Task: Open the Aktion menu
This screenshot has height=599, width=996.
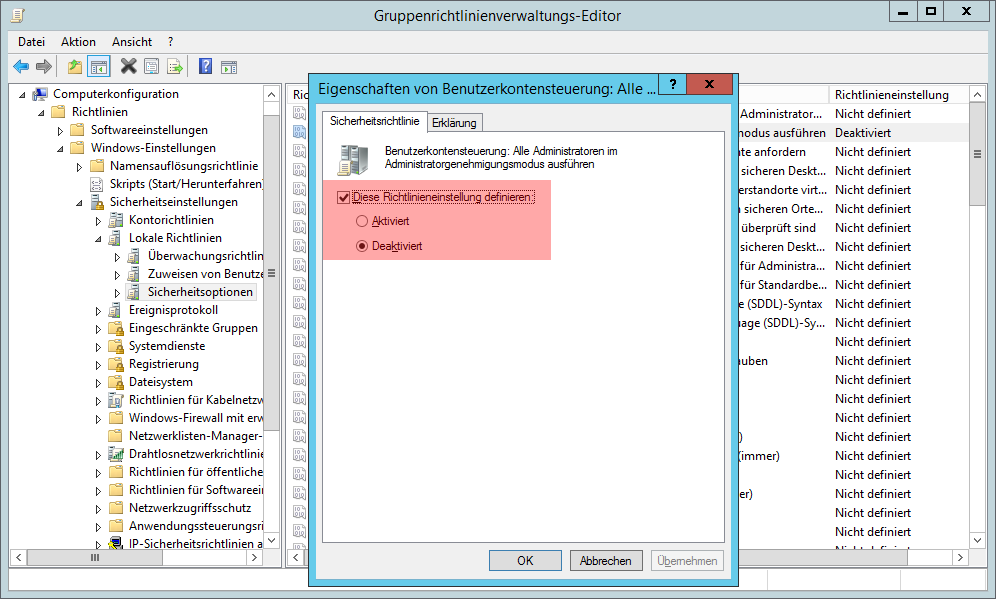Action: tap(78, 42)
